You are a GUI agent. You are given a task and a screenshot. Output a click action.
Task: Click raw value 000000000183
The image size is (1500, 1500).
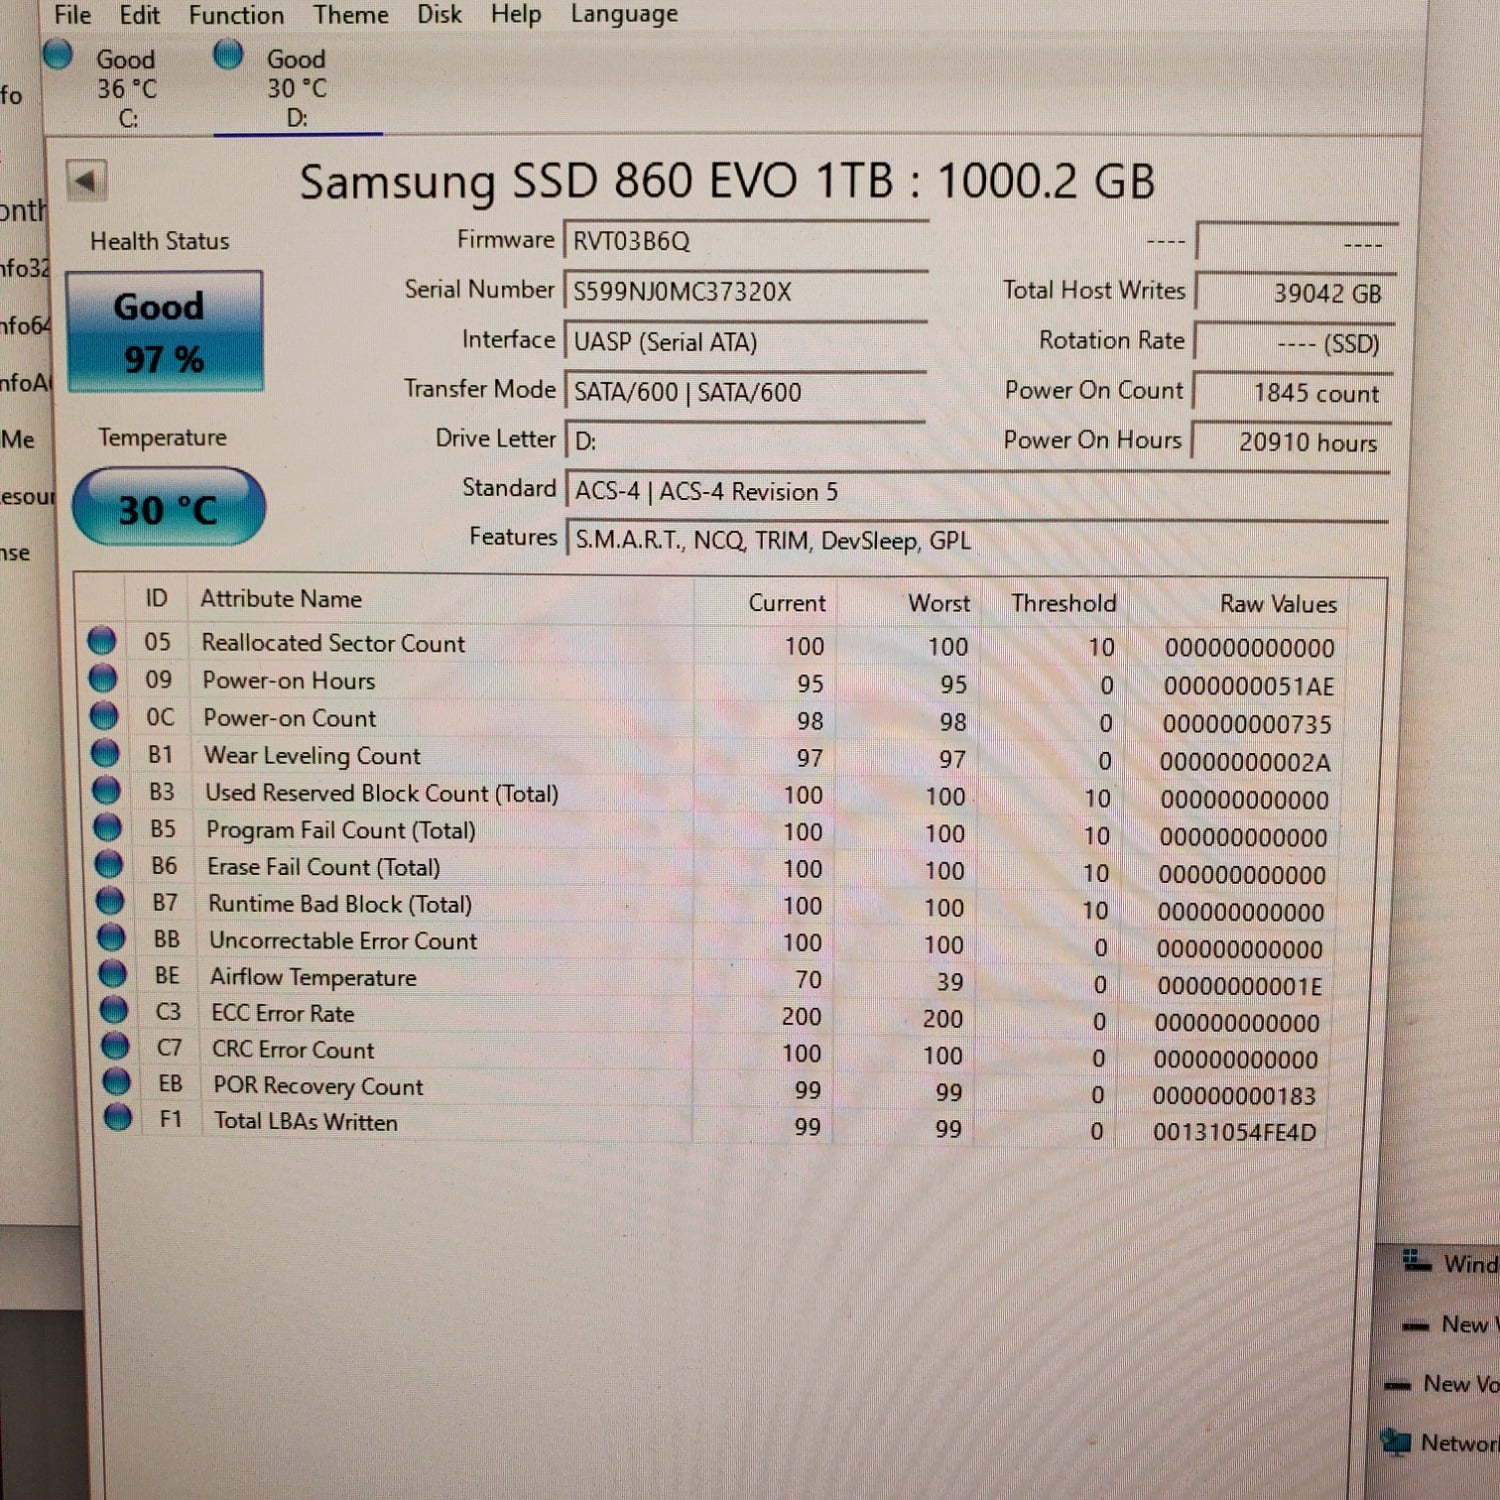tap(1234, 1096)
